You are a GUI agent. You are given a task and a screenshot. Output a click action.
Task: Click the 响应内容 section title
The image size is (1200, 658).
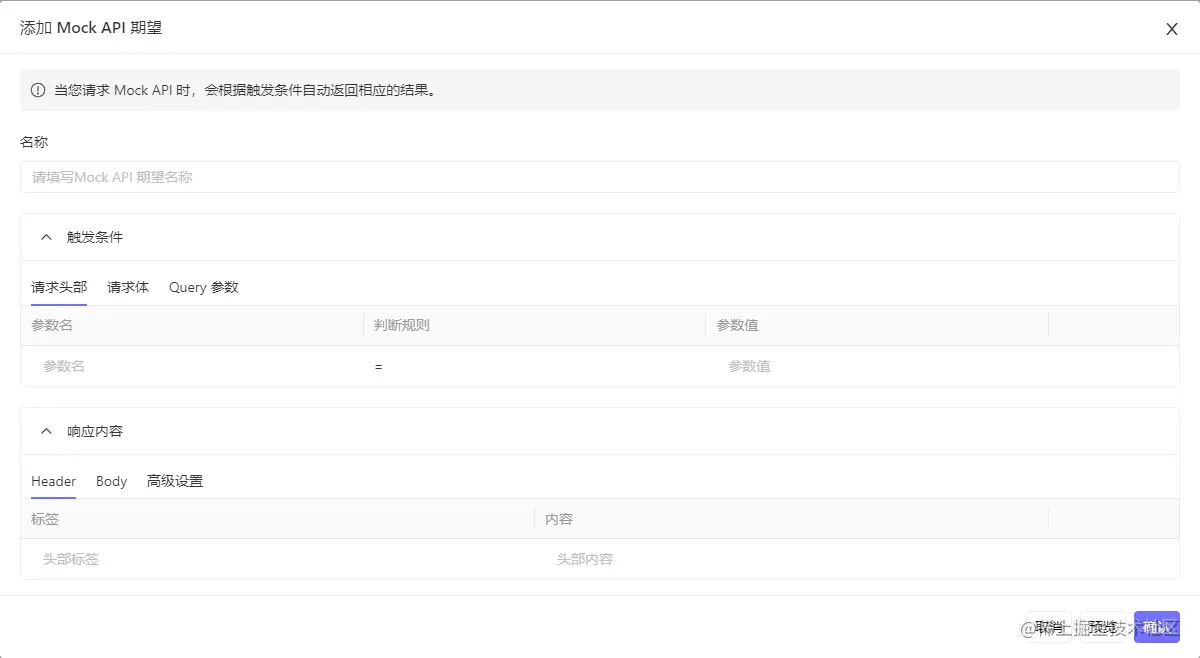tap(95, 431)
